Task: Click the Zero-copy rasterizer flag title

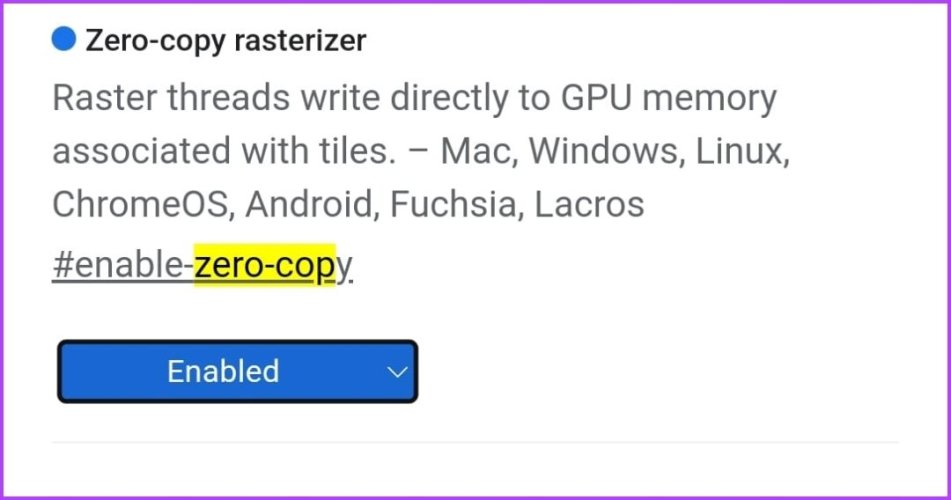Action: [x=226, y=41]
